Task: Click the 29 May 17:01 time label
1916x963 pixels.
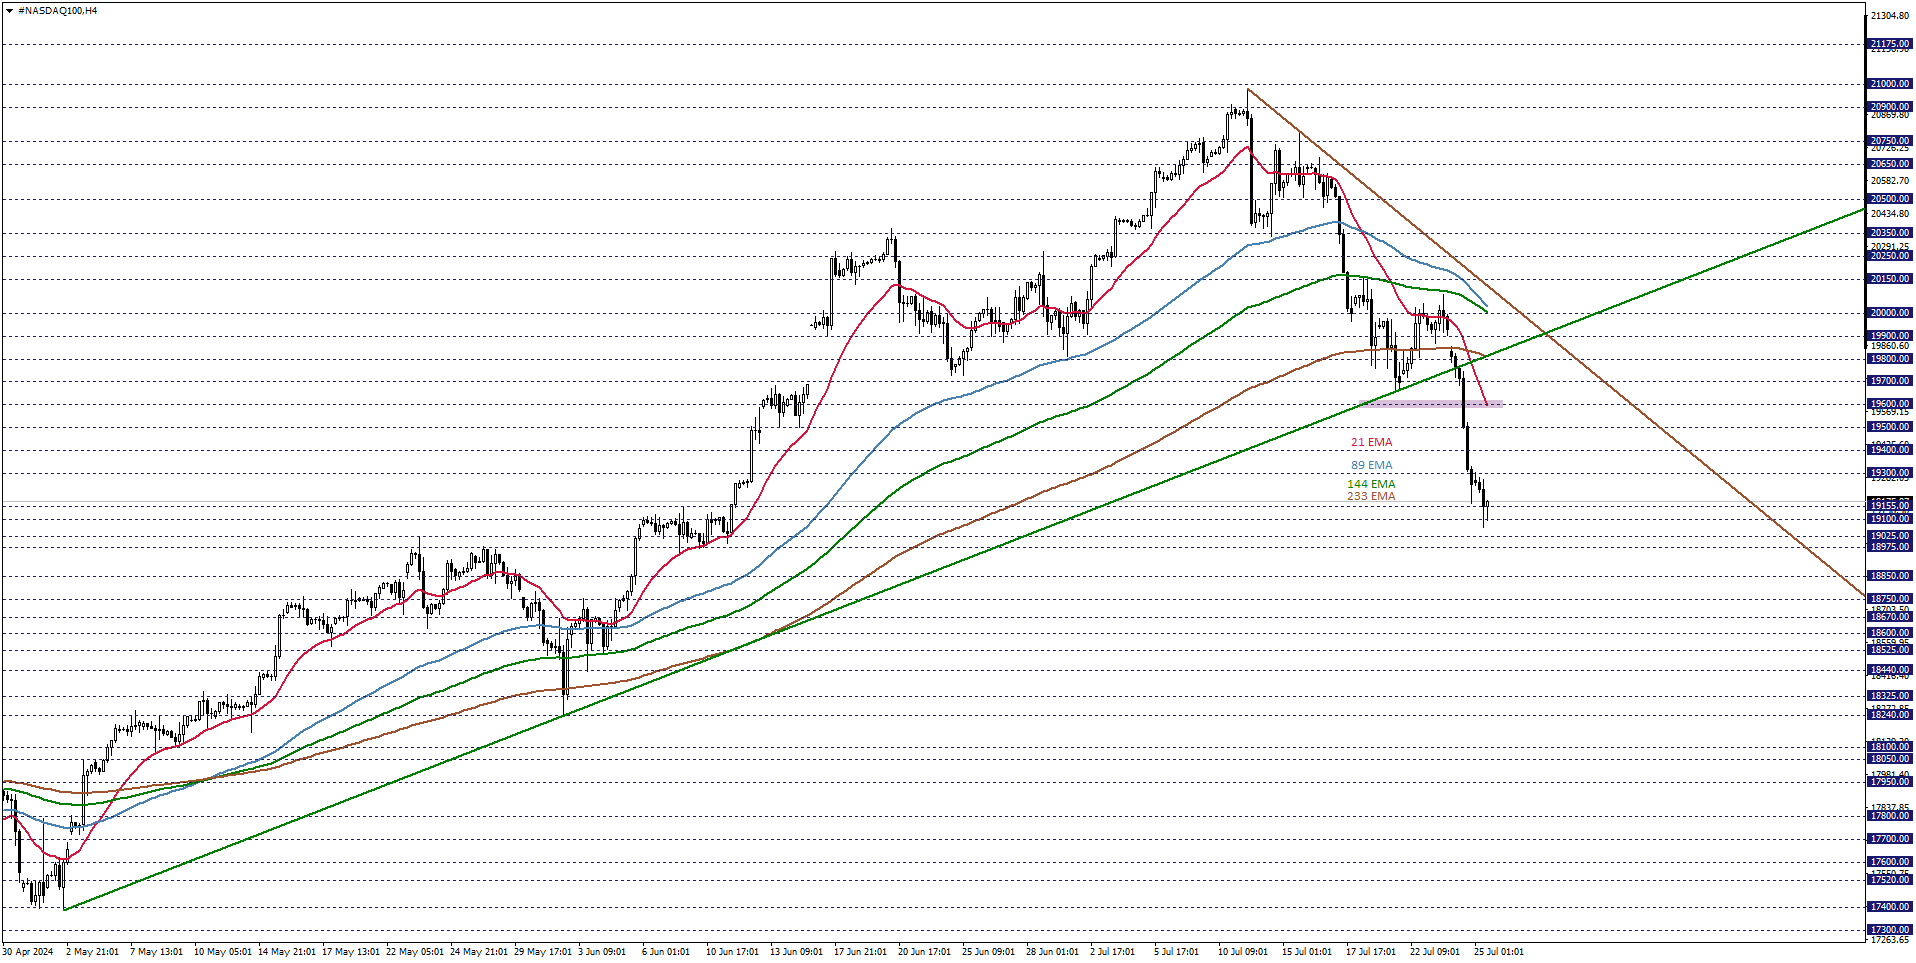Action: tap(543, 952)
